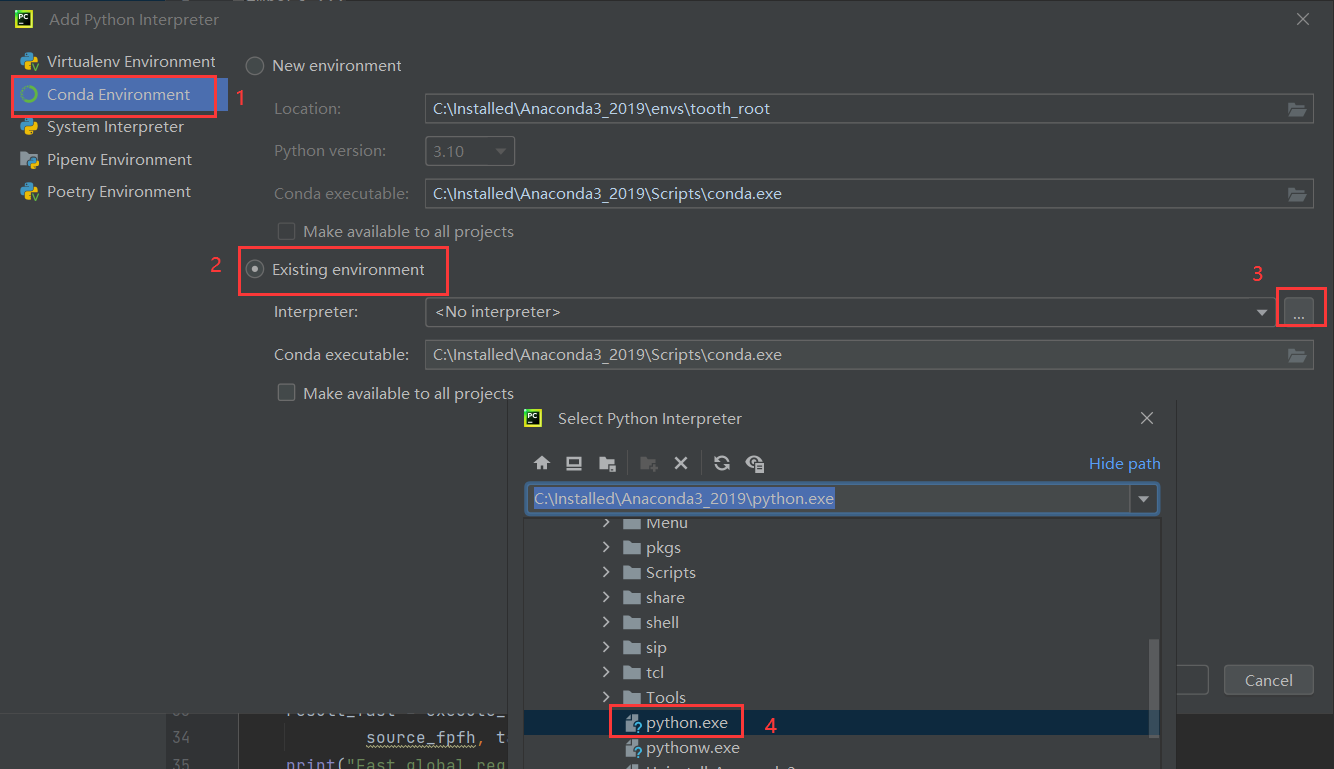The image size is (1334, 769).
Task: Click the share folder icon
Action: coord(631,597)
